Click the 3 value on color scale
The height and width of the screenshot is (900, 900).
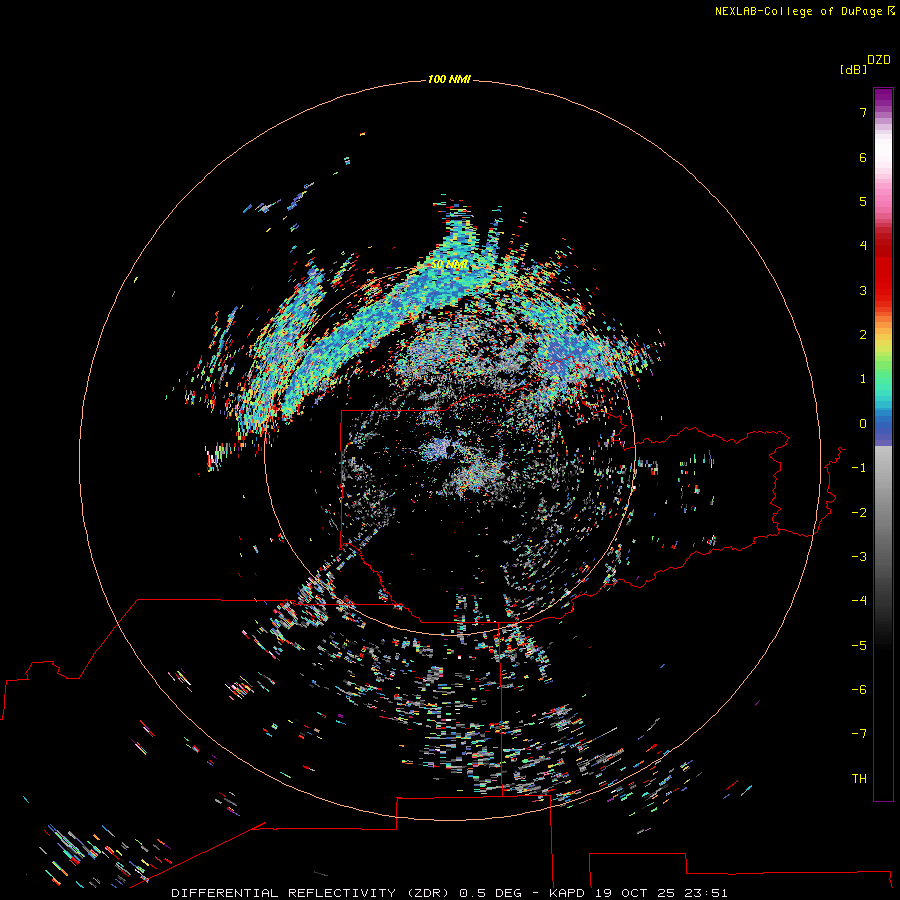(x=863, y=290)
